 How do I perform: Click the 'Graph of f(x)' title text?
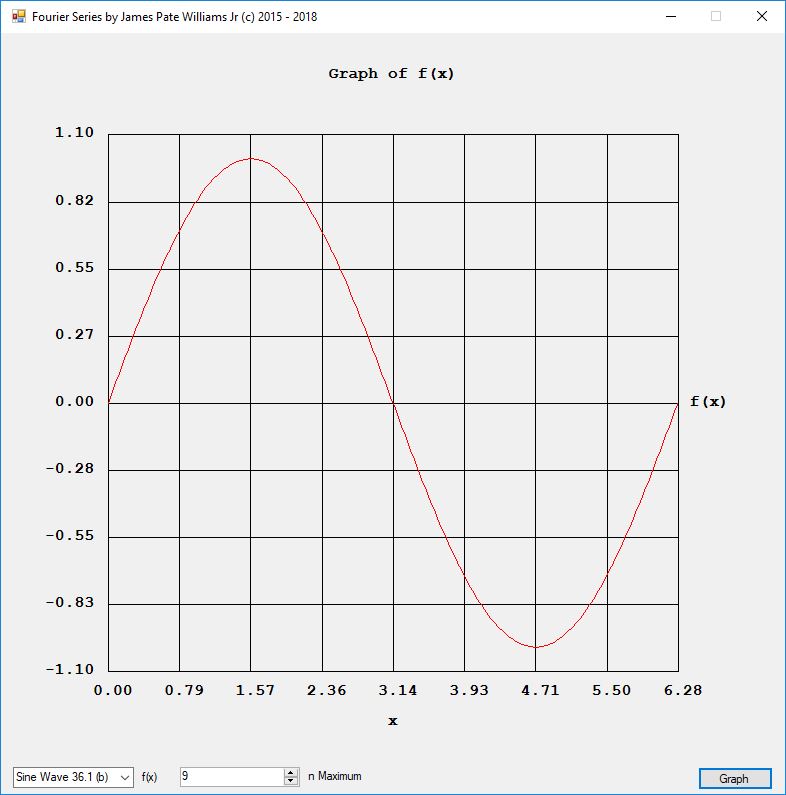coord(391,74)
